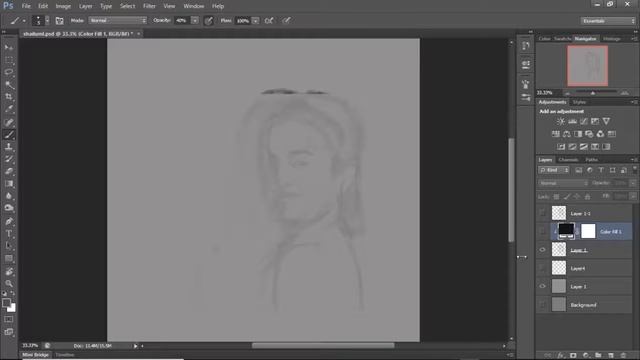The height and width of the screenshot is (360, 640).
Task: Select the Type tool
Action: 9,234
